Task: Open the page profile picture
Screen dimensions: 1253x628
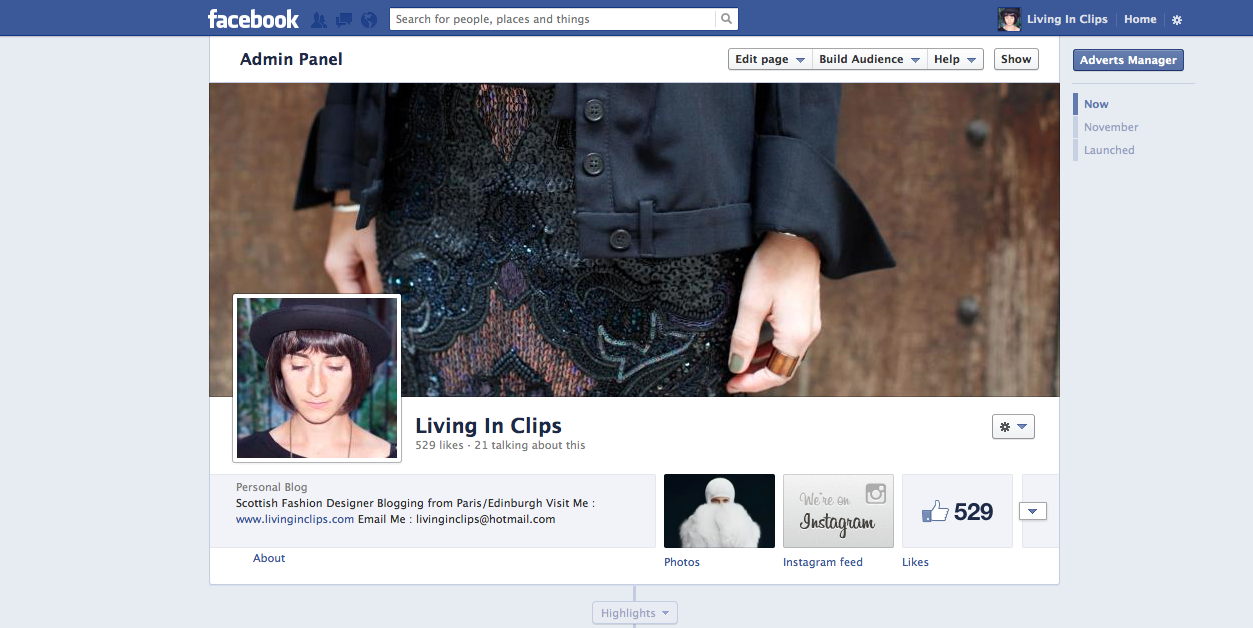Action: pyautogui.click(x=317, y=378)
